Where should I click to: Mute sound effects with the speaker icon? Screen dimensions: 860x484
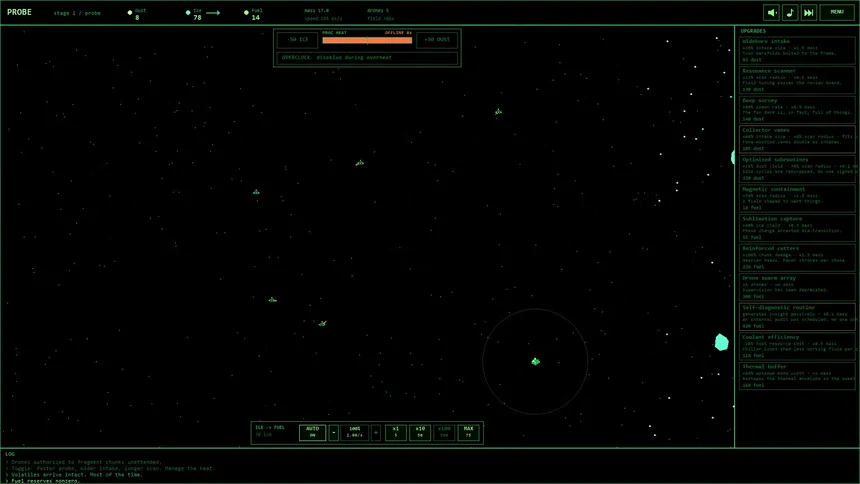771,13
